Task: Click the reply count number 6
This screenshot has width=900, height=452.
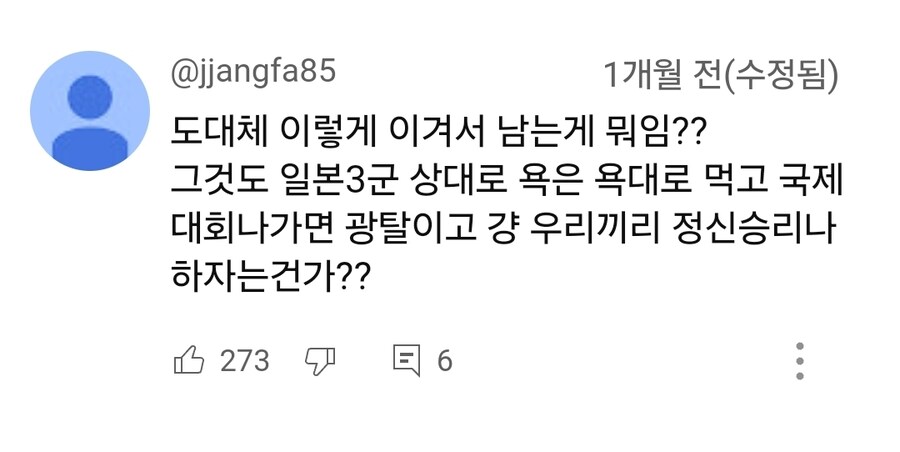Action: 444,360
